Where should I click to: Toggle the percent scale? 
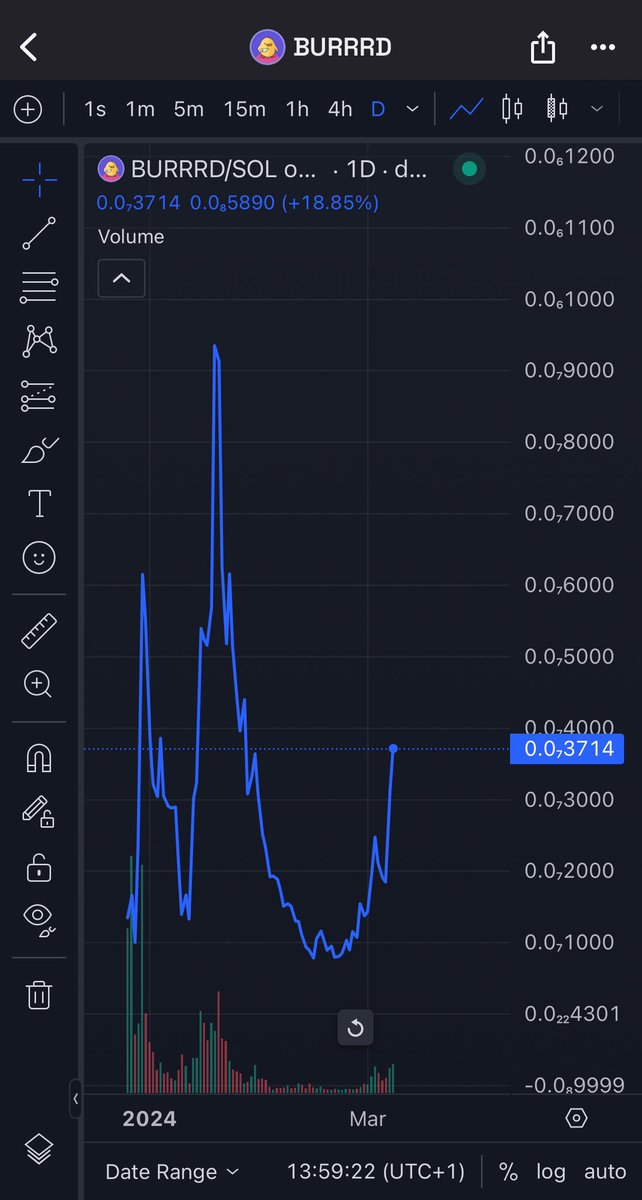coord(508,1172)
